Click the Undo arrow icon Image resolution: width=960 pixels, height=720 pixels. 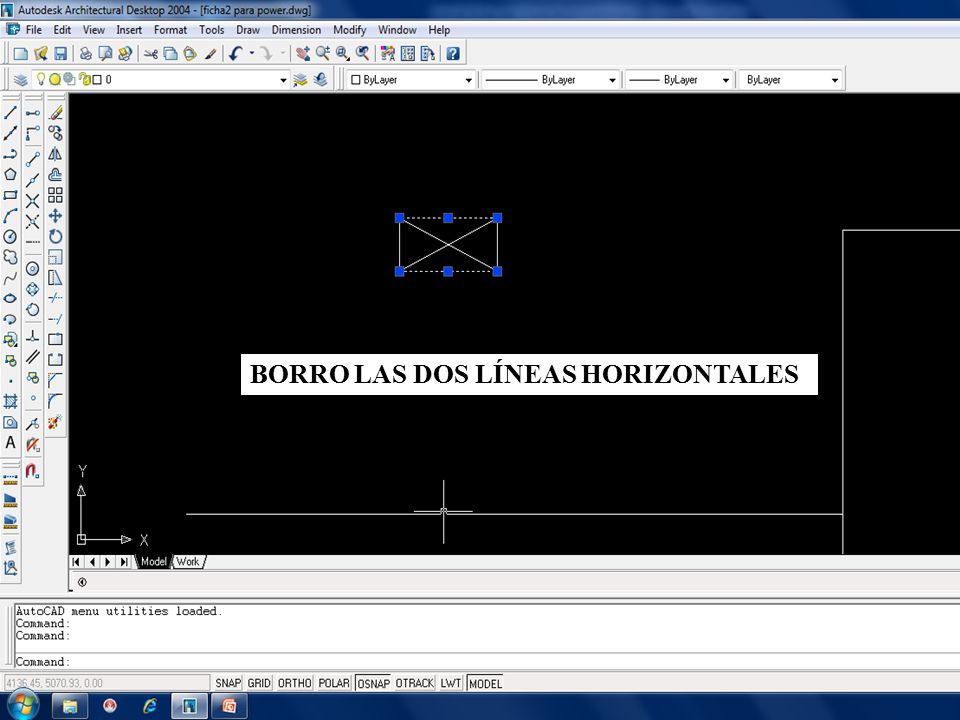pyautogui.click(x=236, y=54)
